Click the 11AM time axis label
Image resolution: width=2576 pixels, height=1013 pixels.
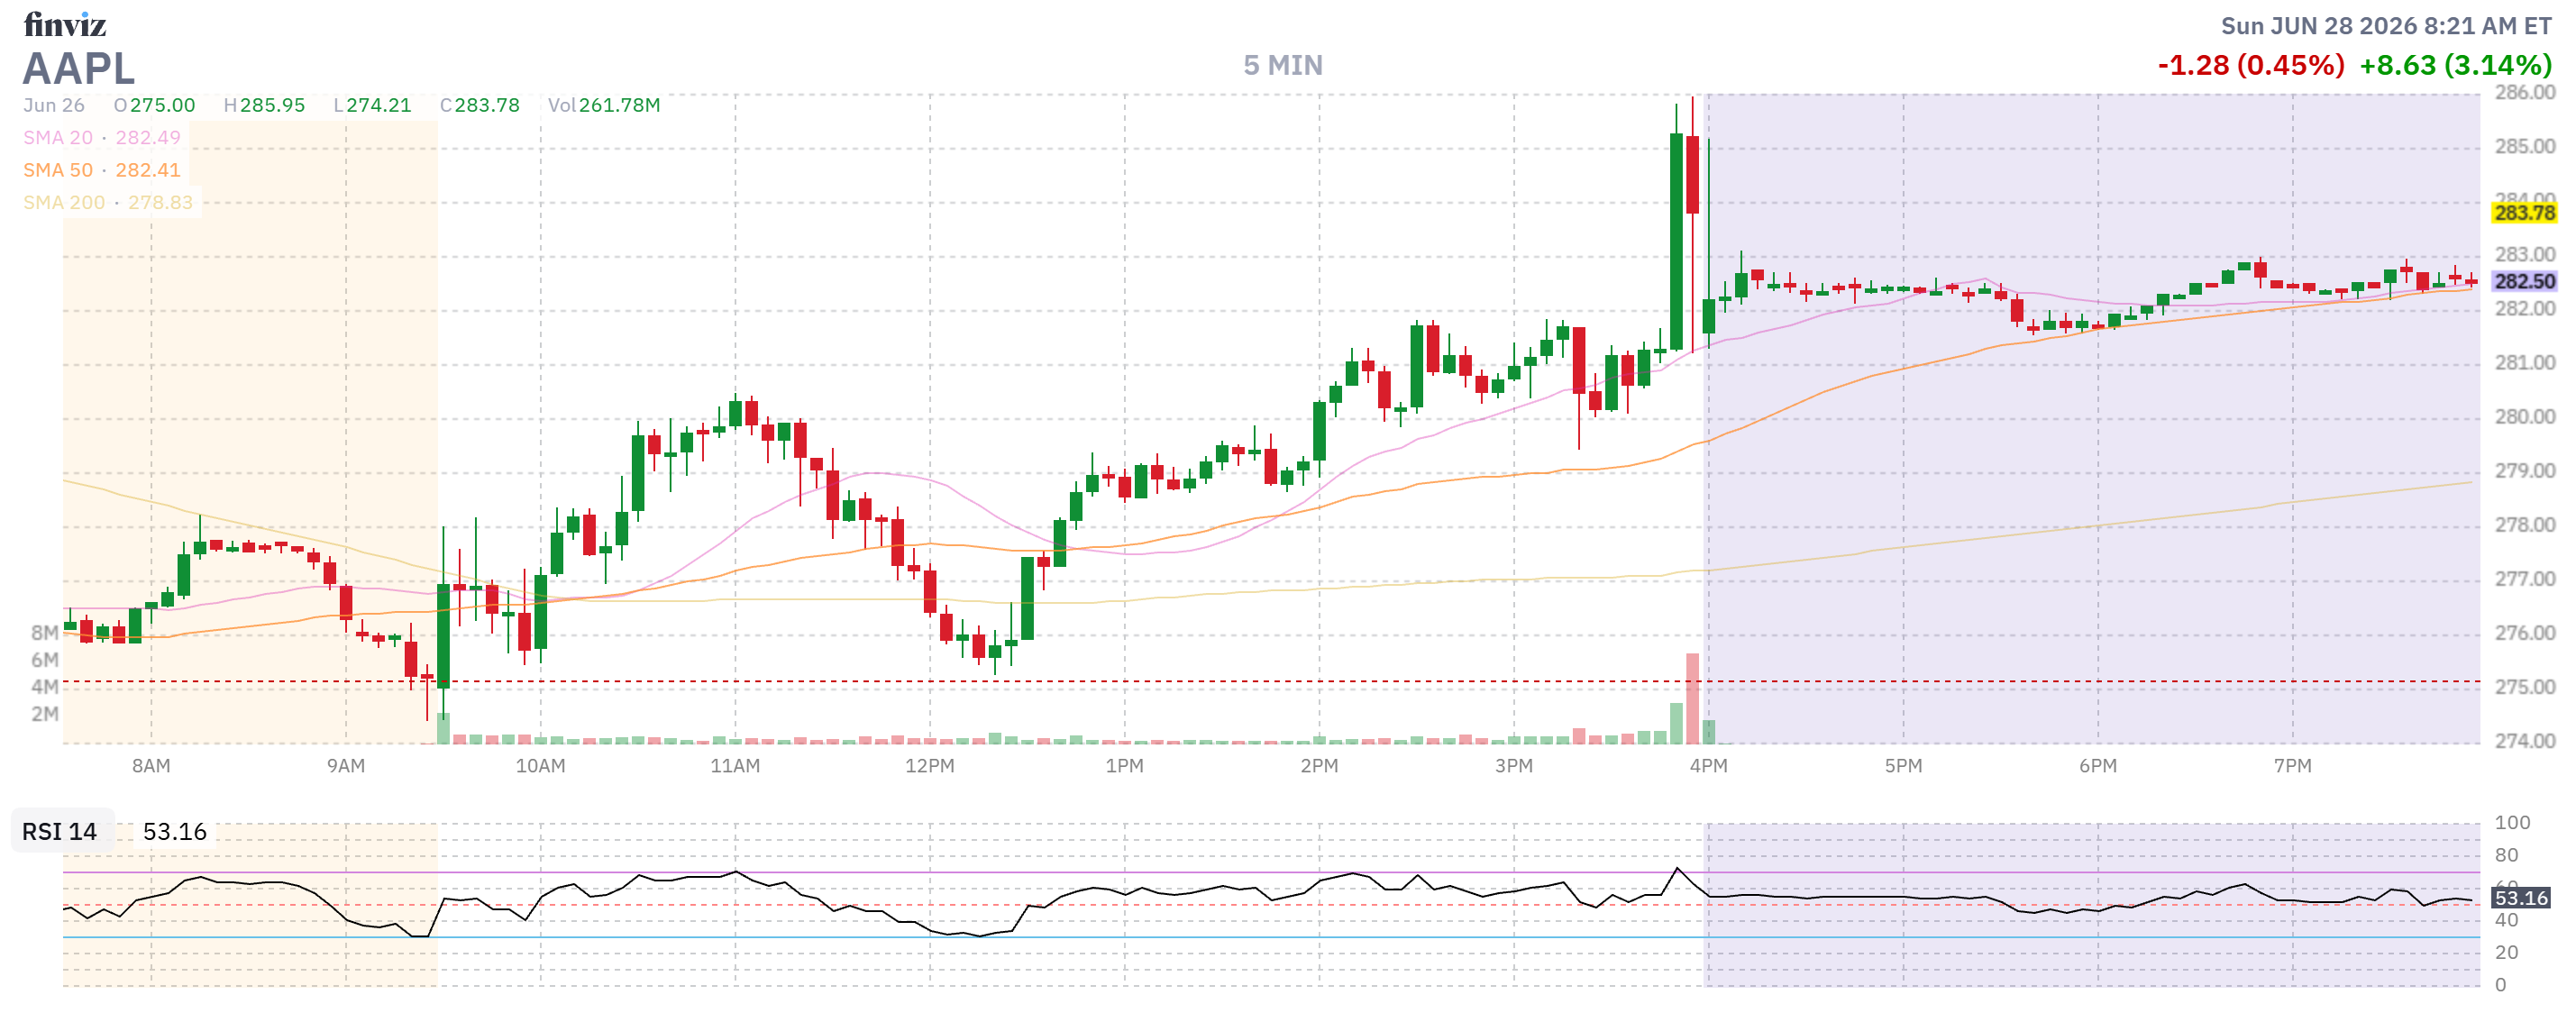coord(735,766)
